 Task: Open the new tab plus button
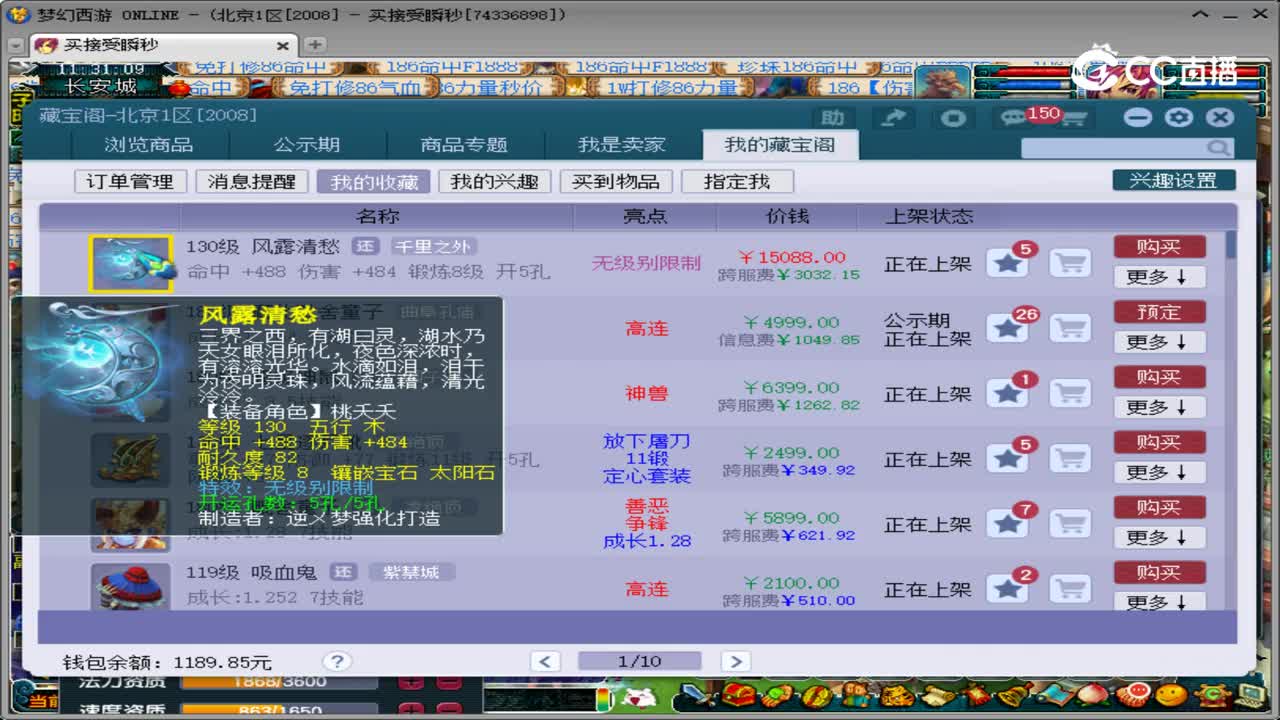click(314, 45)
